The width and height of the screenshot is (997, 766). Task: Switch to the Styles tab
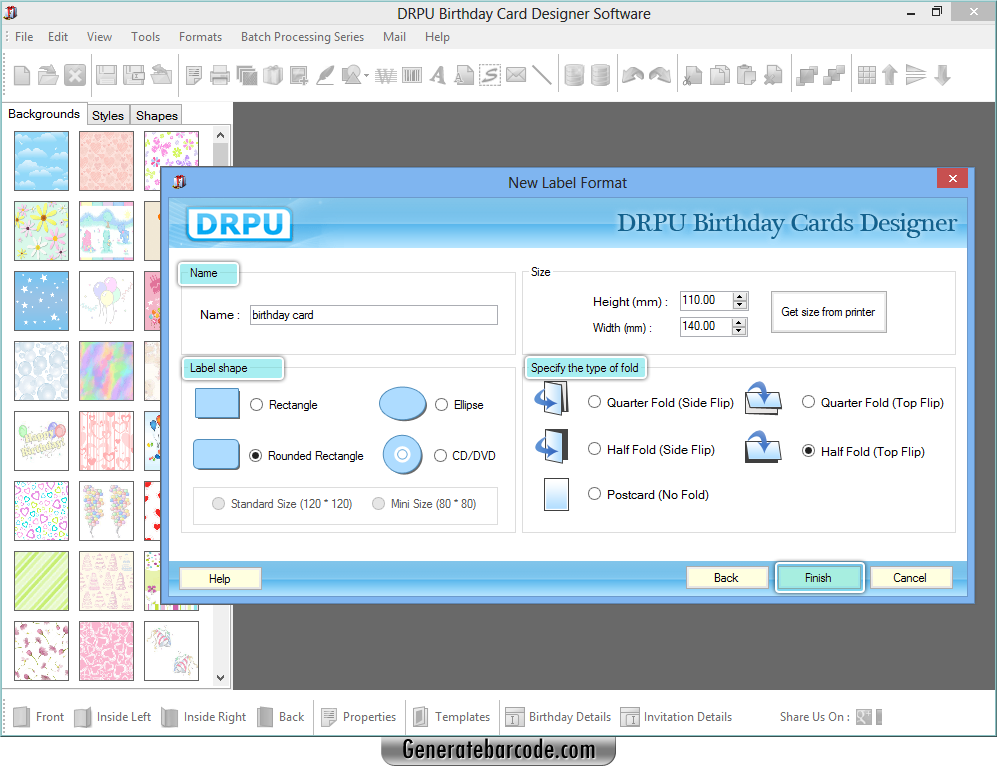click(107, 115)
